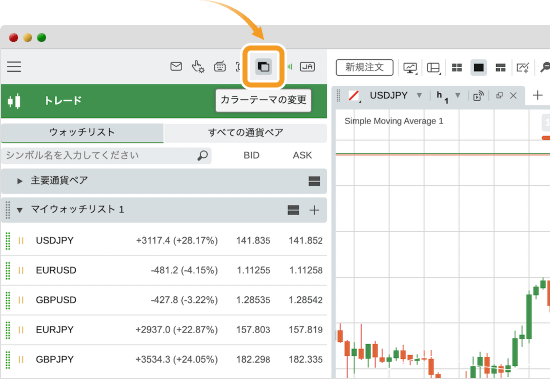The image size is (550, 379).
Task: Click EURJPY bid price 157.803
Action: pyautogui.click(x=253, y=330)
